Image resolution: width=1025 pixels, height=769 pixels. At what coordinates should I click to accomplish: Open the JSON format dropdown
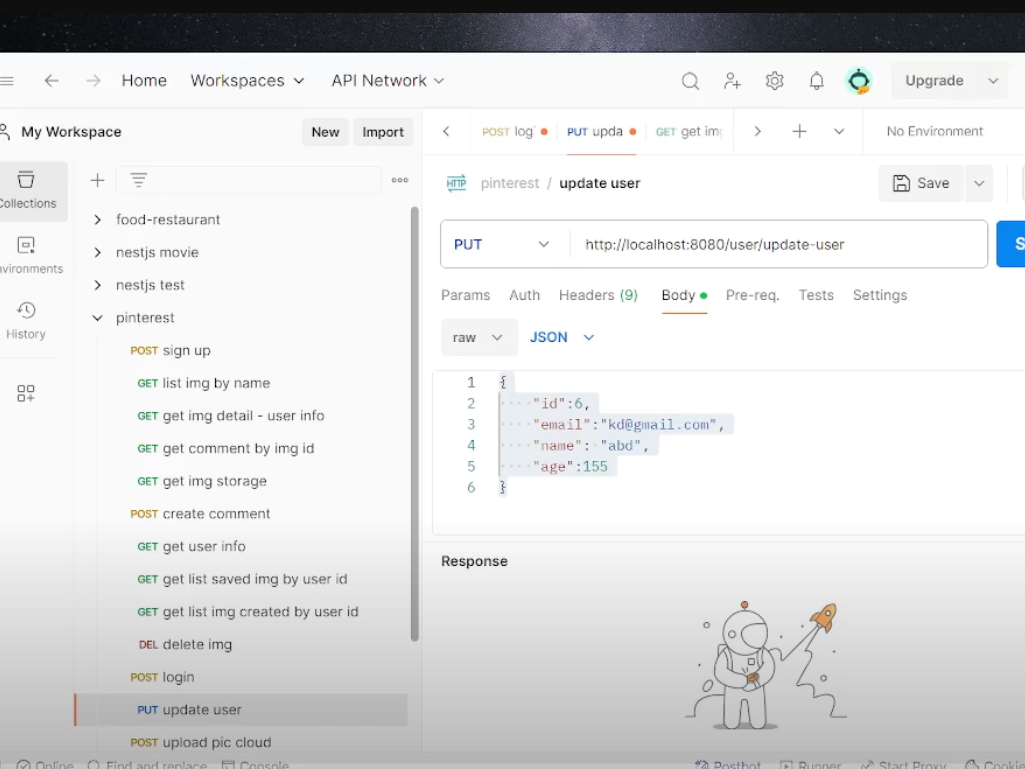[562, 337]
